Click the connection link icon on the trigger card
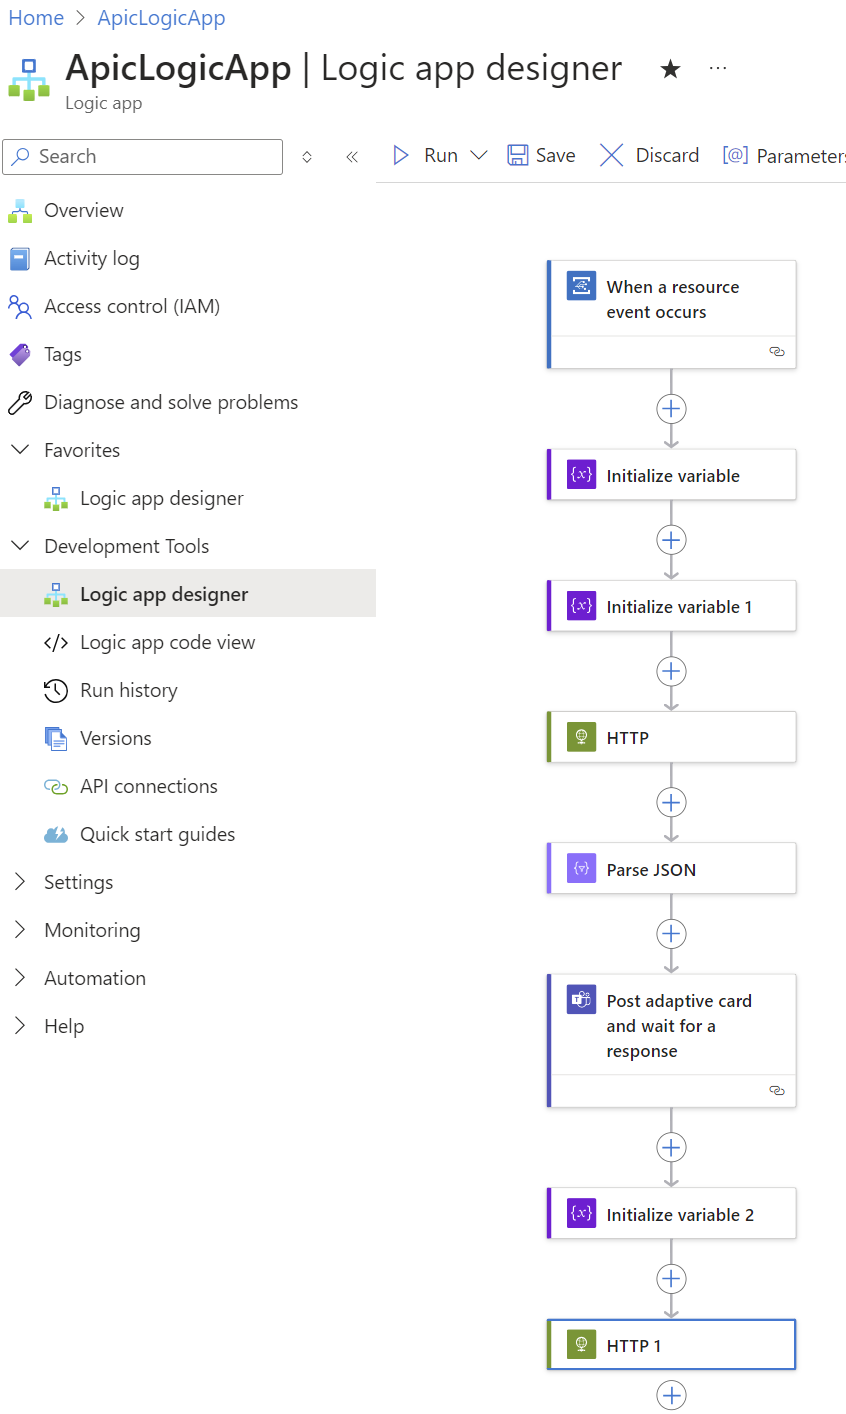The width and height of the screenshot is (846, 1414). coord(777,352)
